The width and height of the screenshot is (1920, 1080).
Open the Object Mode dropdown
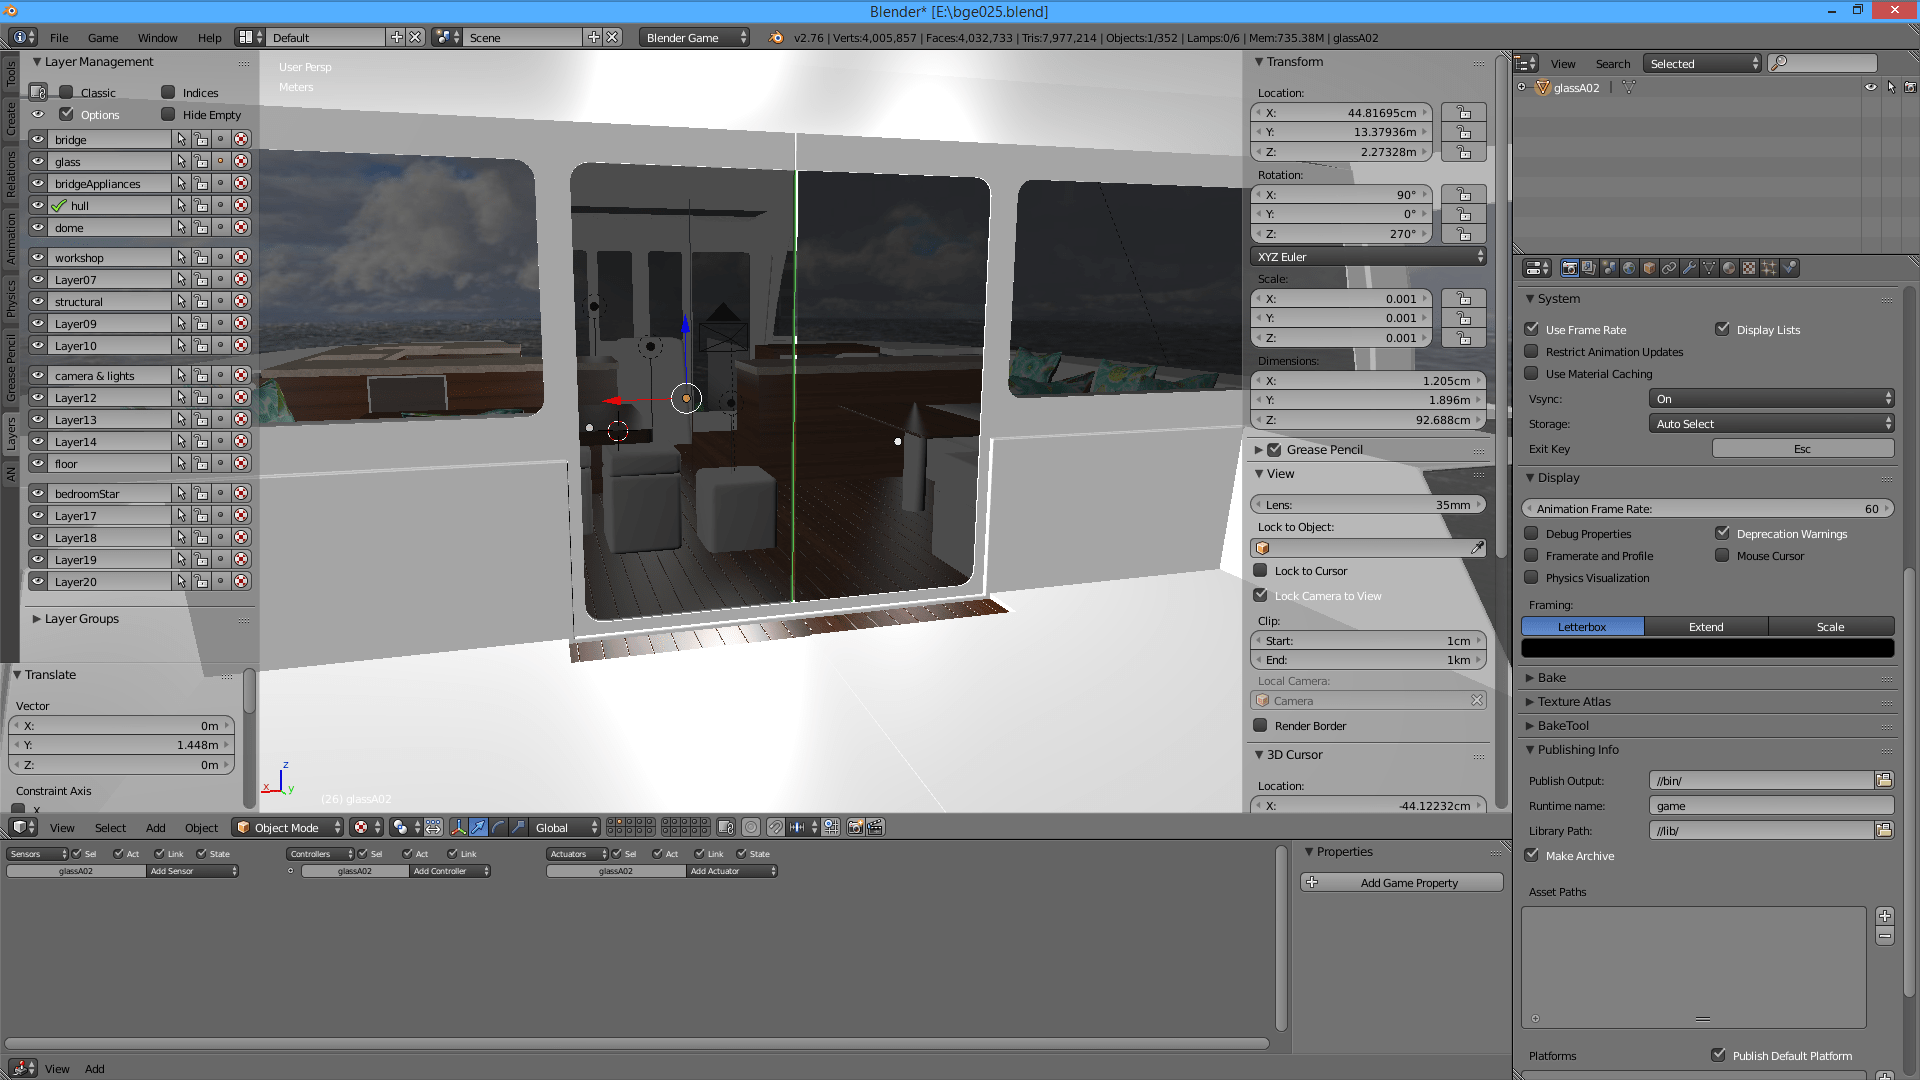[x=287, y=827]
